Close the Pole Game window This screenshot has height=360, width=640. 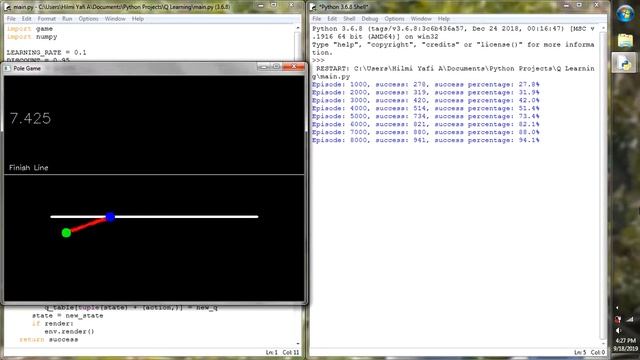[293, 67]
